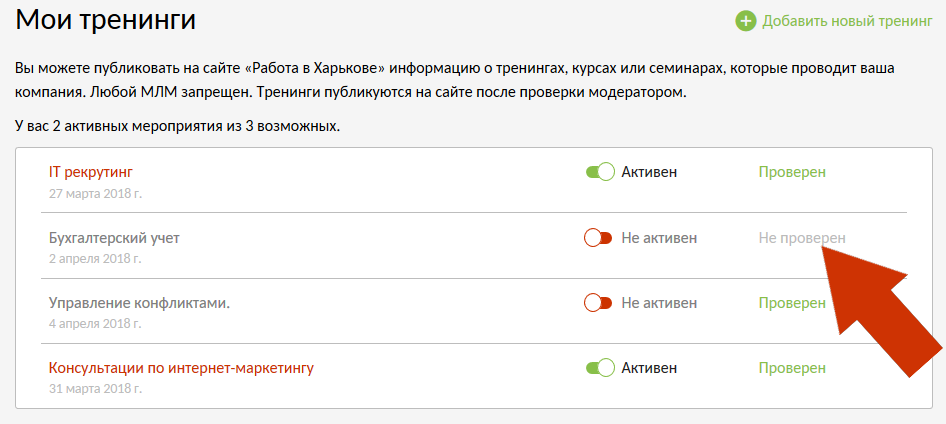Click the green plus icon for adding training
This screenshot has height=424, width=946.
[x=746, y=21]
